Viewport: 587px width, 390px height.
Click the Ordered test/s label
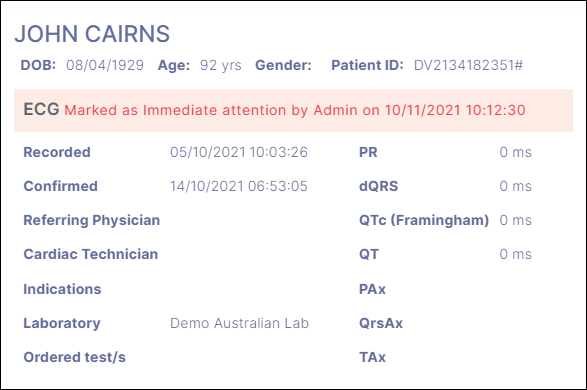(74, 357)
